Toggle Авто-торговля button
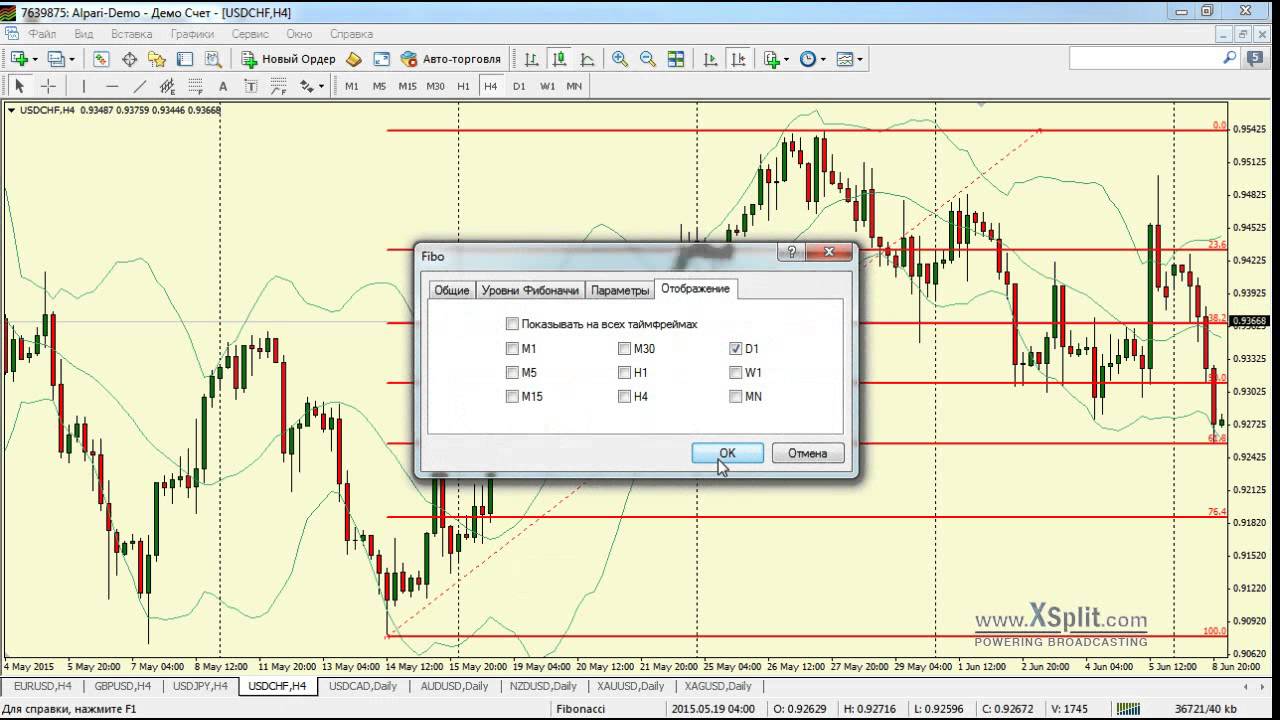 [450, 59]
